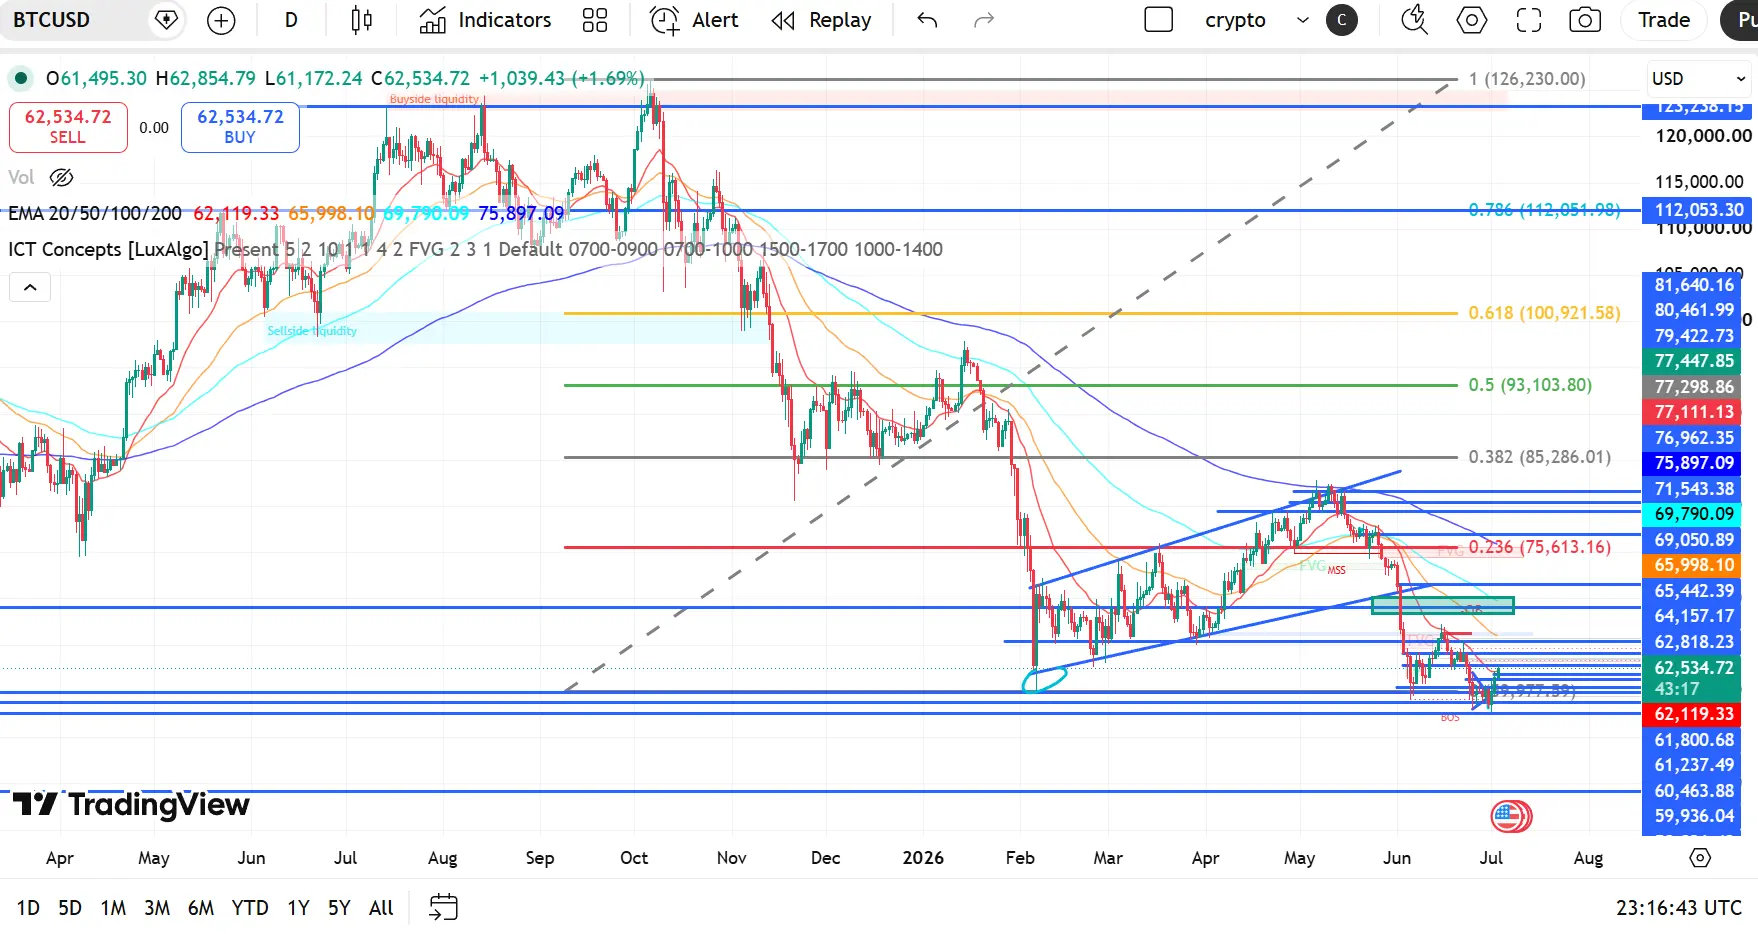Open the indicator templates grid icon
This screenshot has height=934, width=1758.
[595, 20]
